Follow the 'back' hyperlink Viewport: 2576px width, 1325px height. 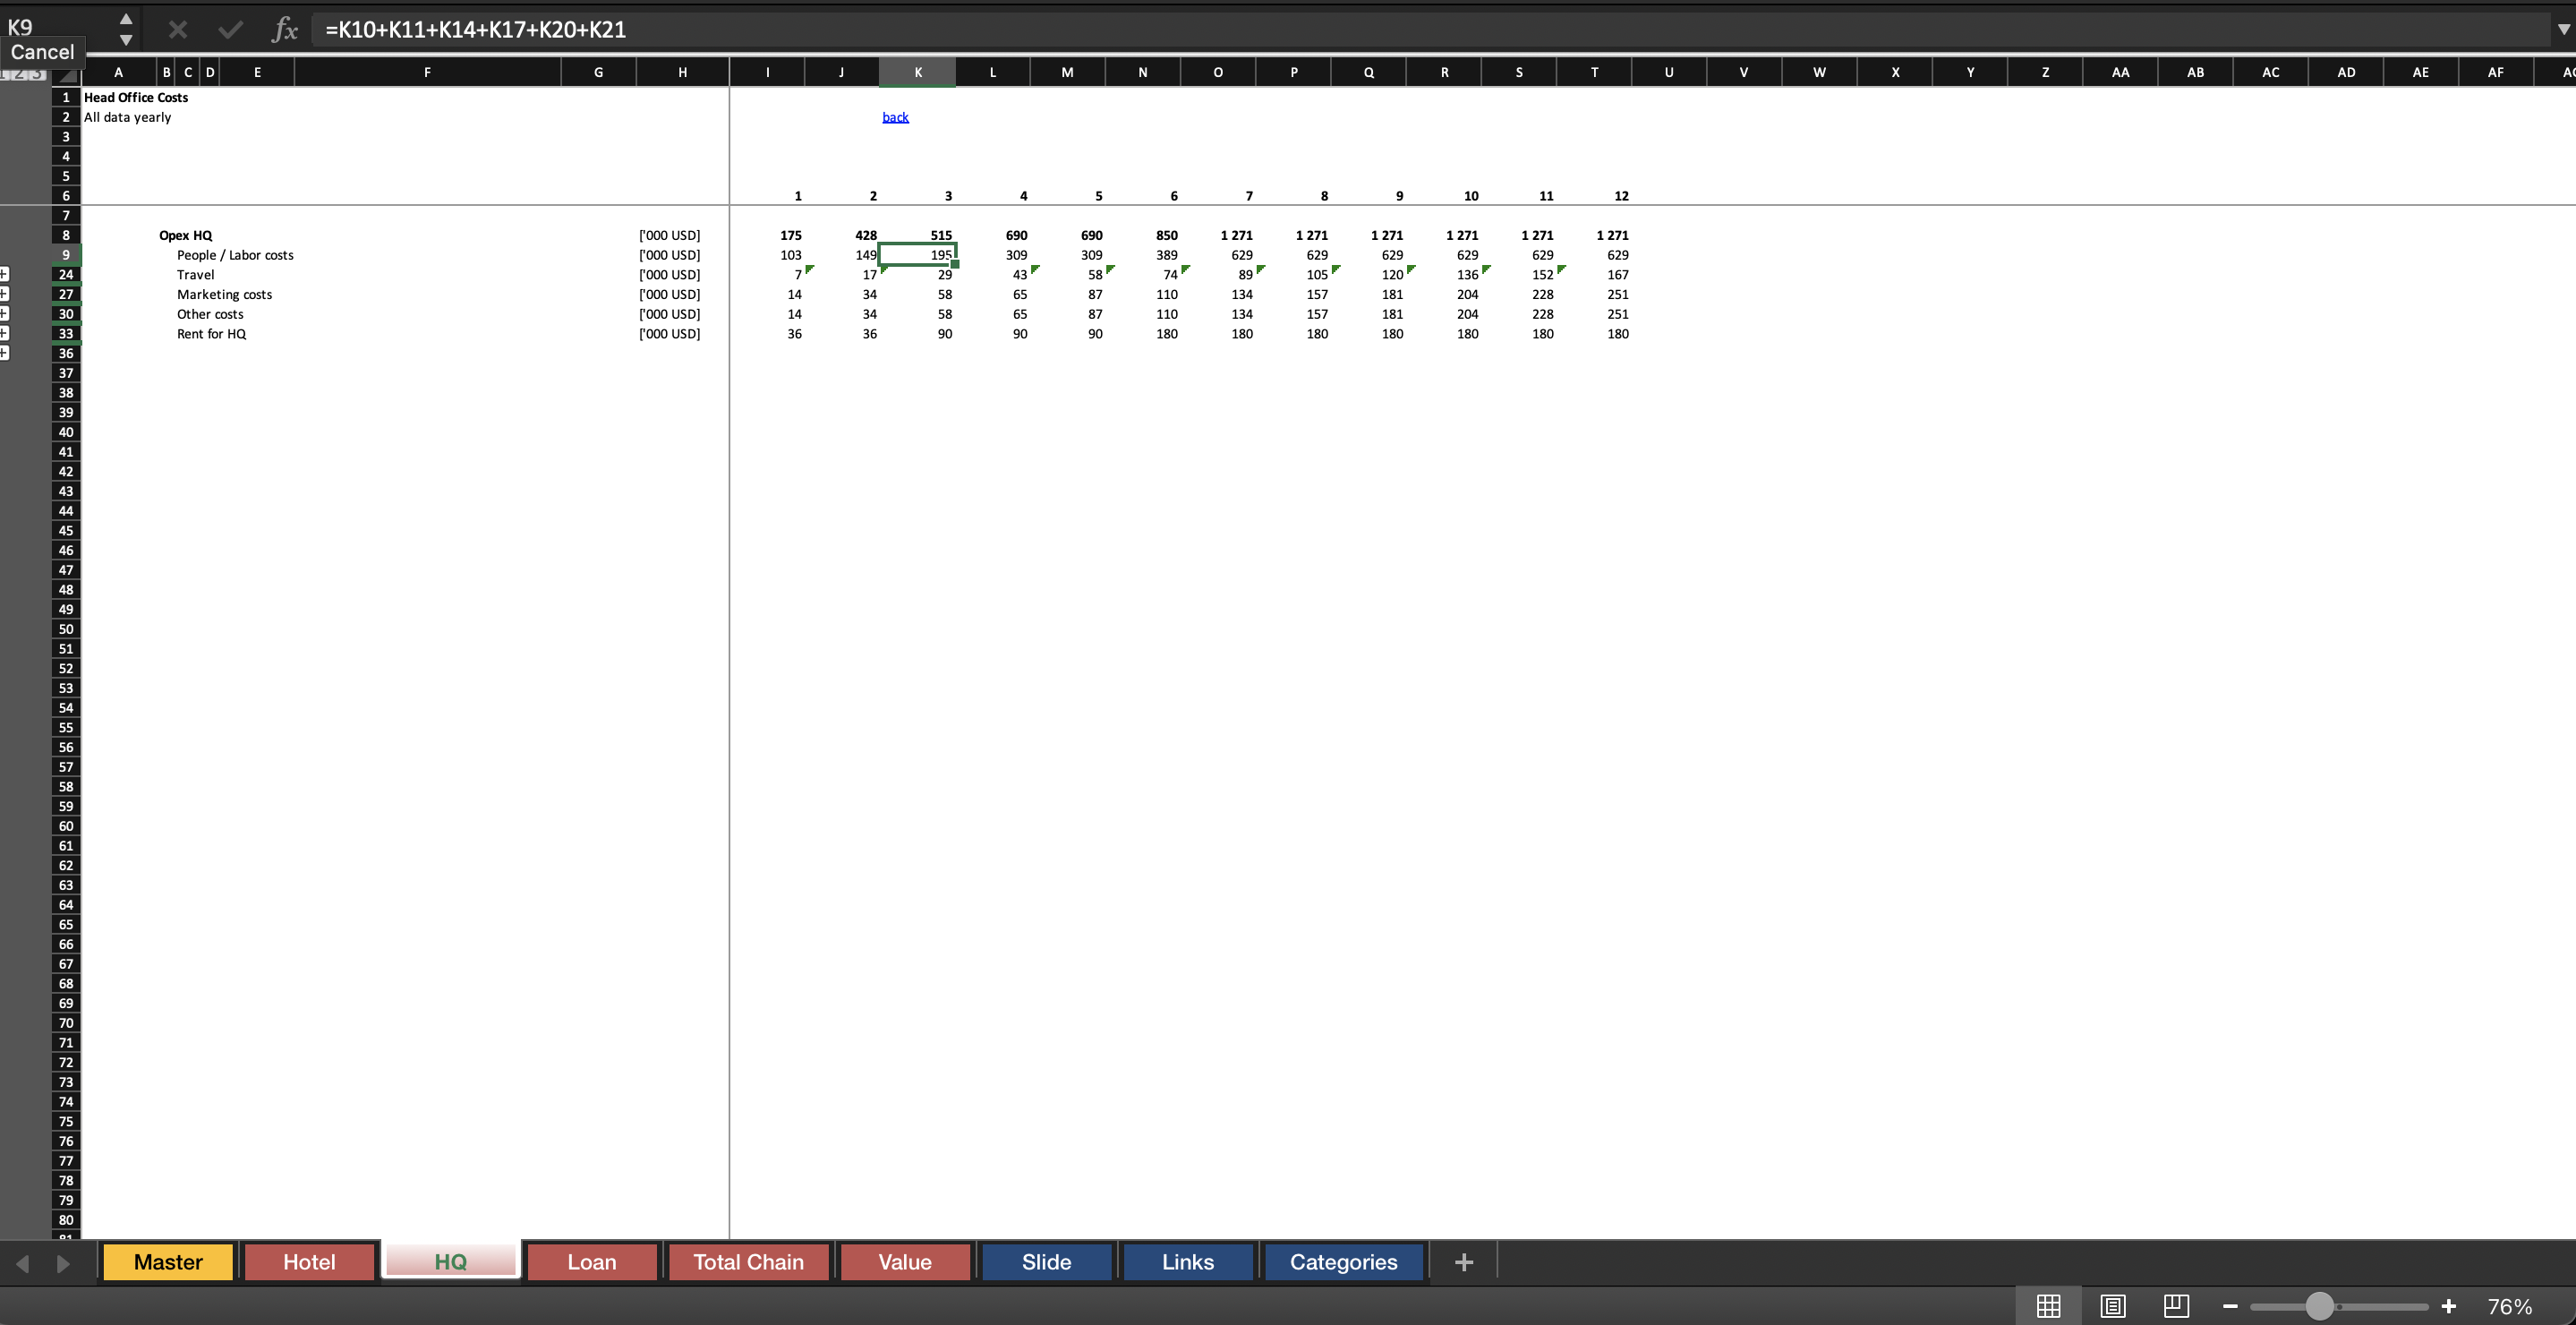pyautogui.click(x=895, y=117)
